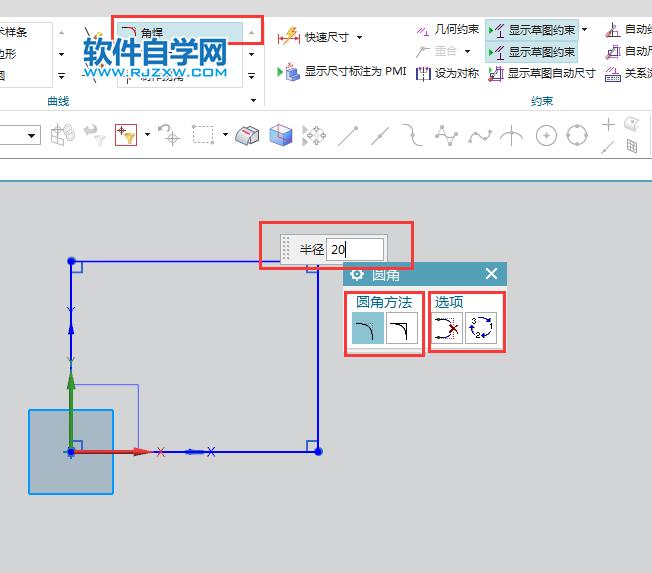The image size is (652, 573).
Task: Select the shaded datum plane square
Action: click(x=71, y=452)
